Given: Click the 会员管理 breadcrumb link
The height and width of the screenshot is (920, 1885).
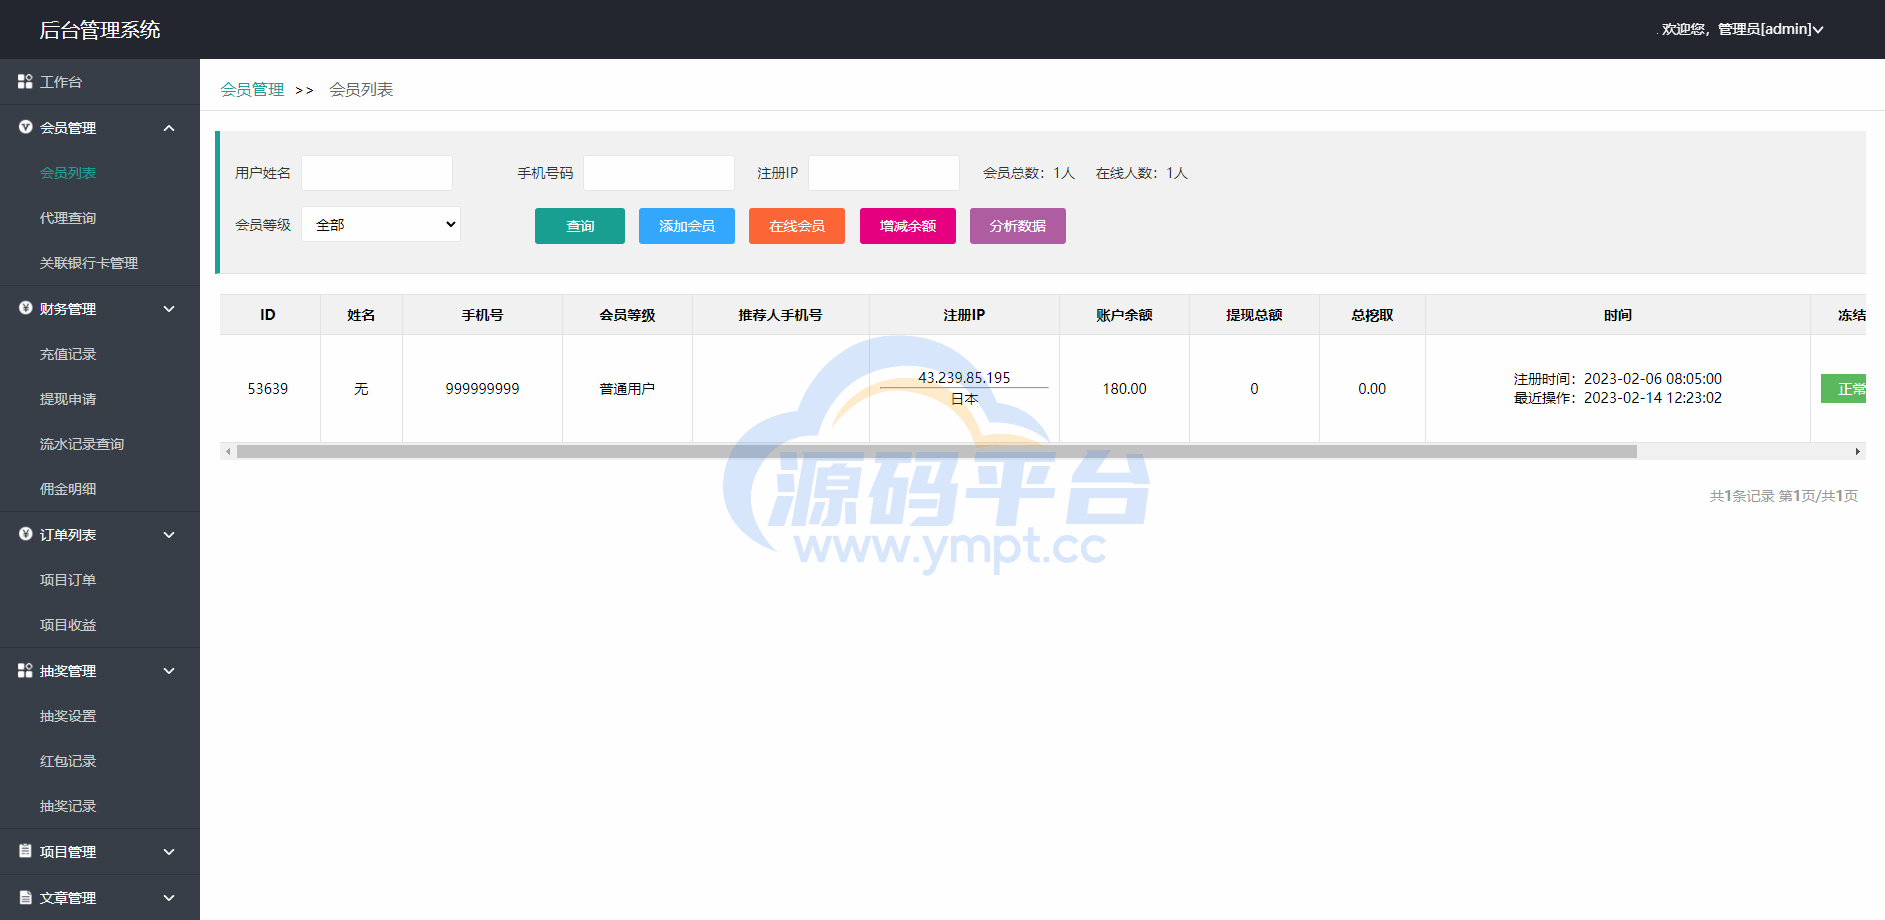Looking at the screenshot, I should [x=252, y=89].
